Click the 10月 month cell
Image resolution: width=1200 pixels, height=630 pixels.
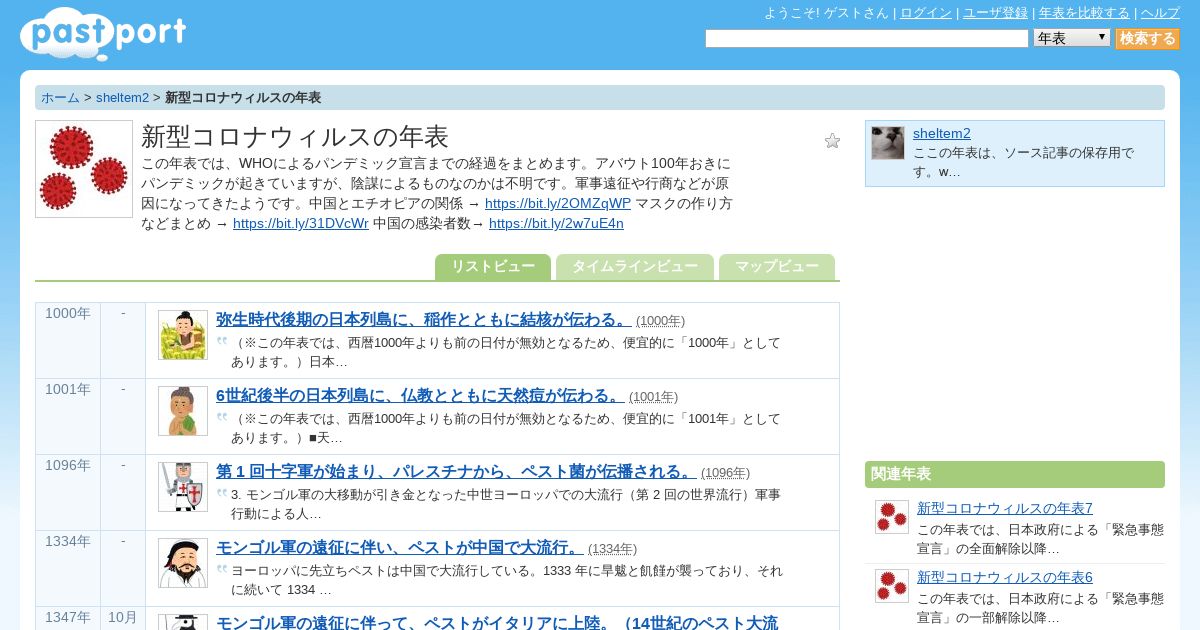click(x=123, y=618)
